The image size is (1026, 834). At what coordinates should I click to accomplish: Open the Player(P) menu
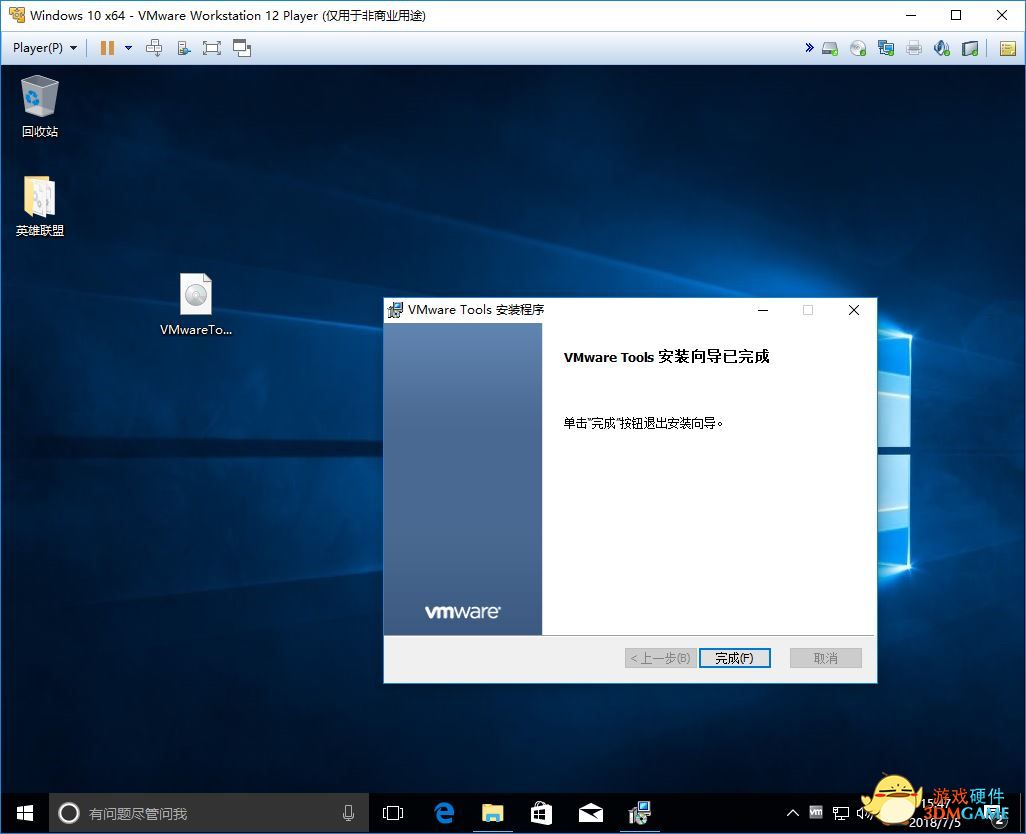[44, 48]
